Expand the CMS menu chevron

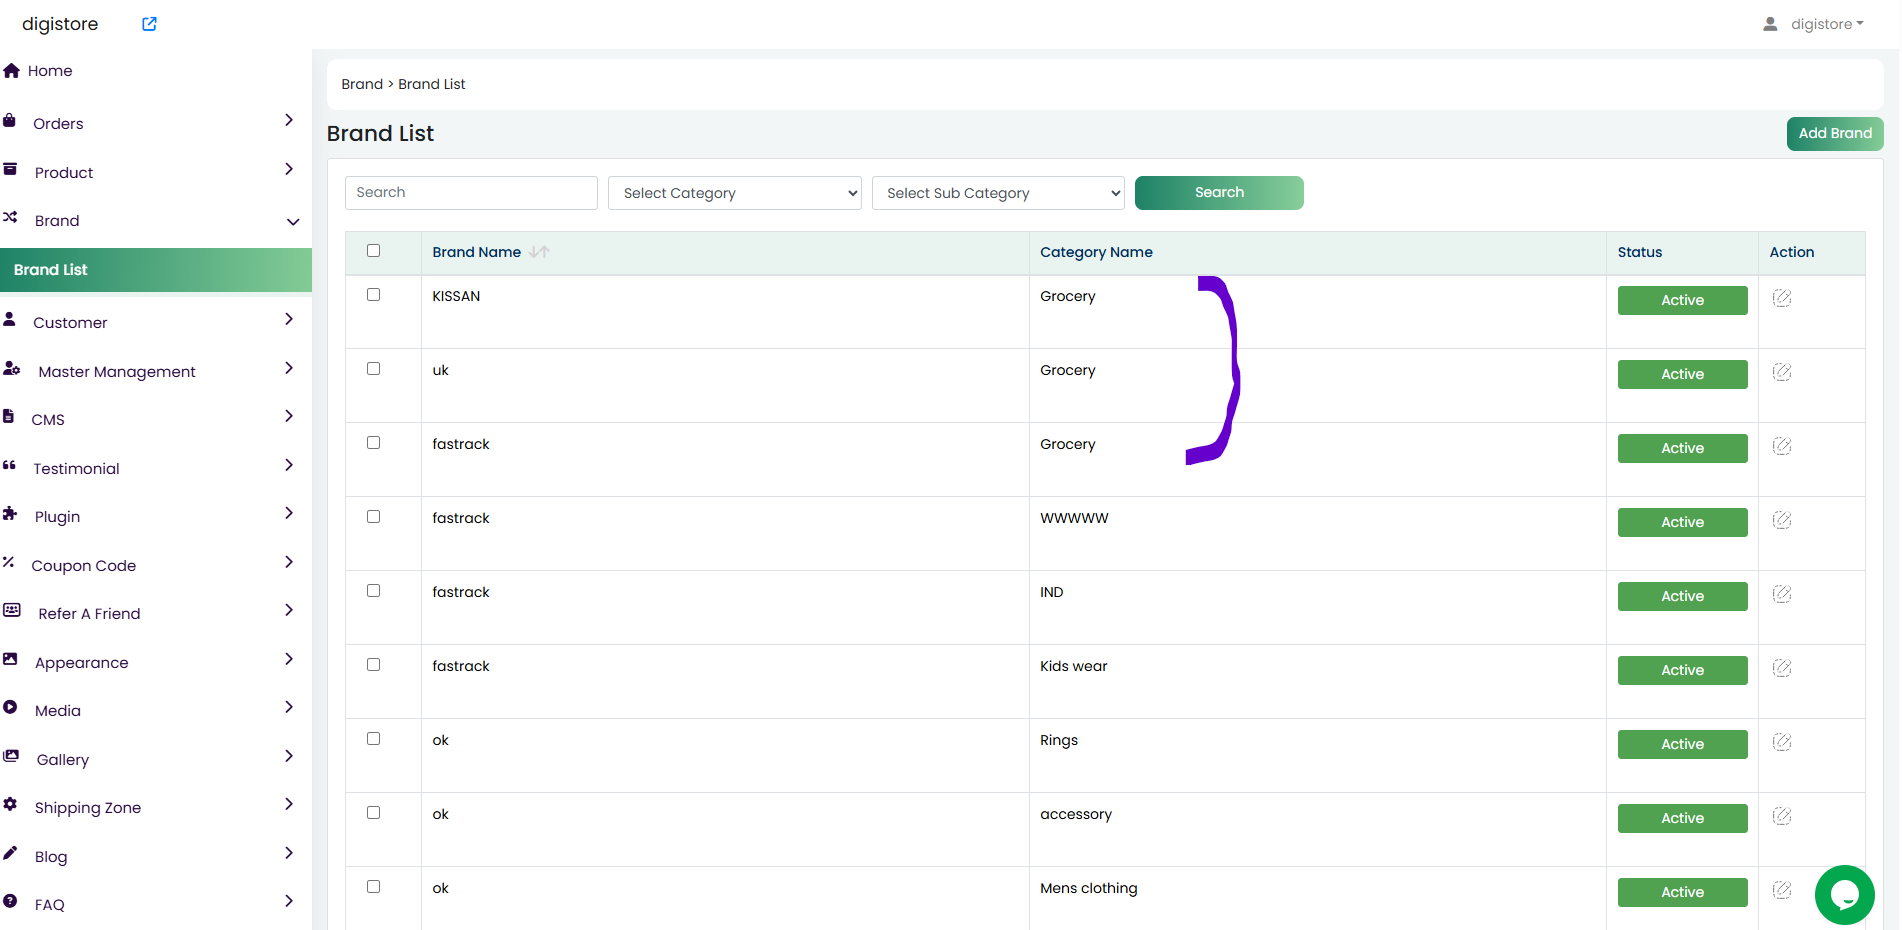[x=289, y=416]
